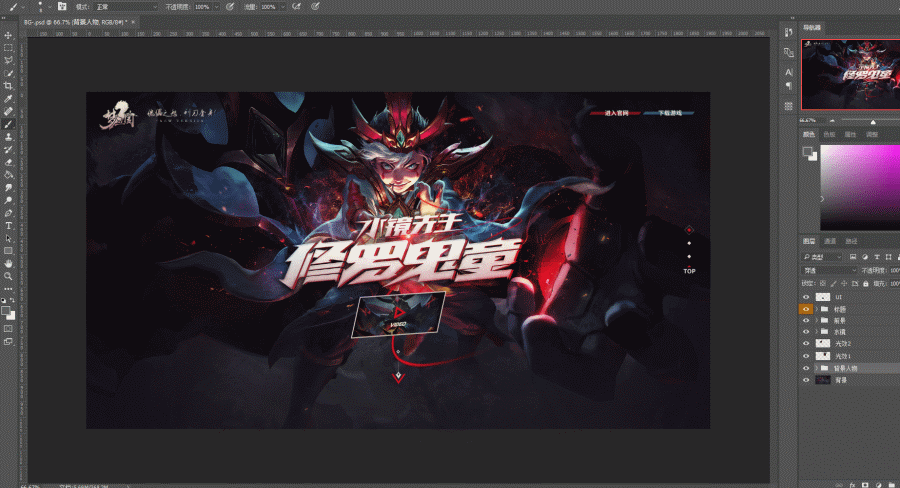The height and width of the screenshot is (488, 900).
Task: Select the Crop tool
Action: (8, 86)
